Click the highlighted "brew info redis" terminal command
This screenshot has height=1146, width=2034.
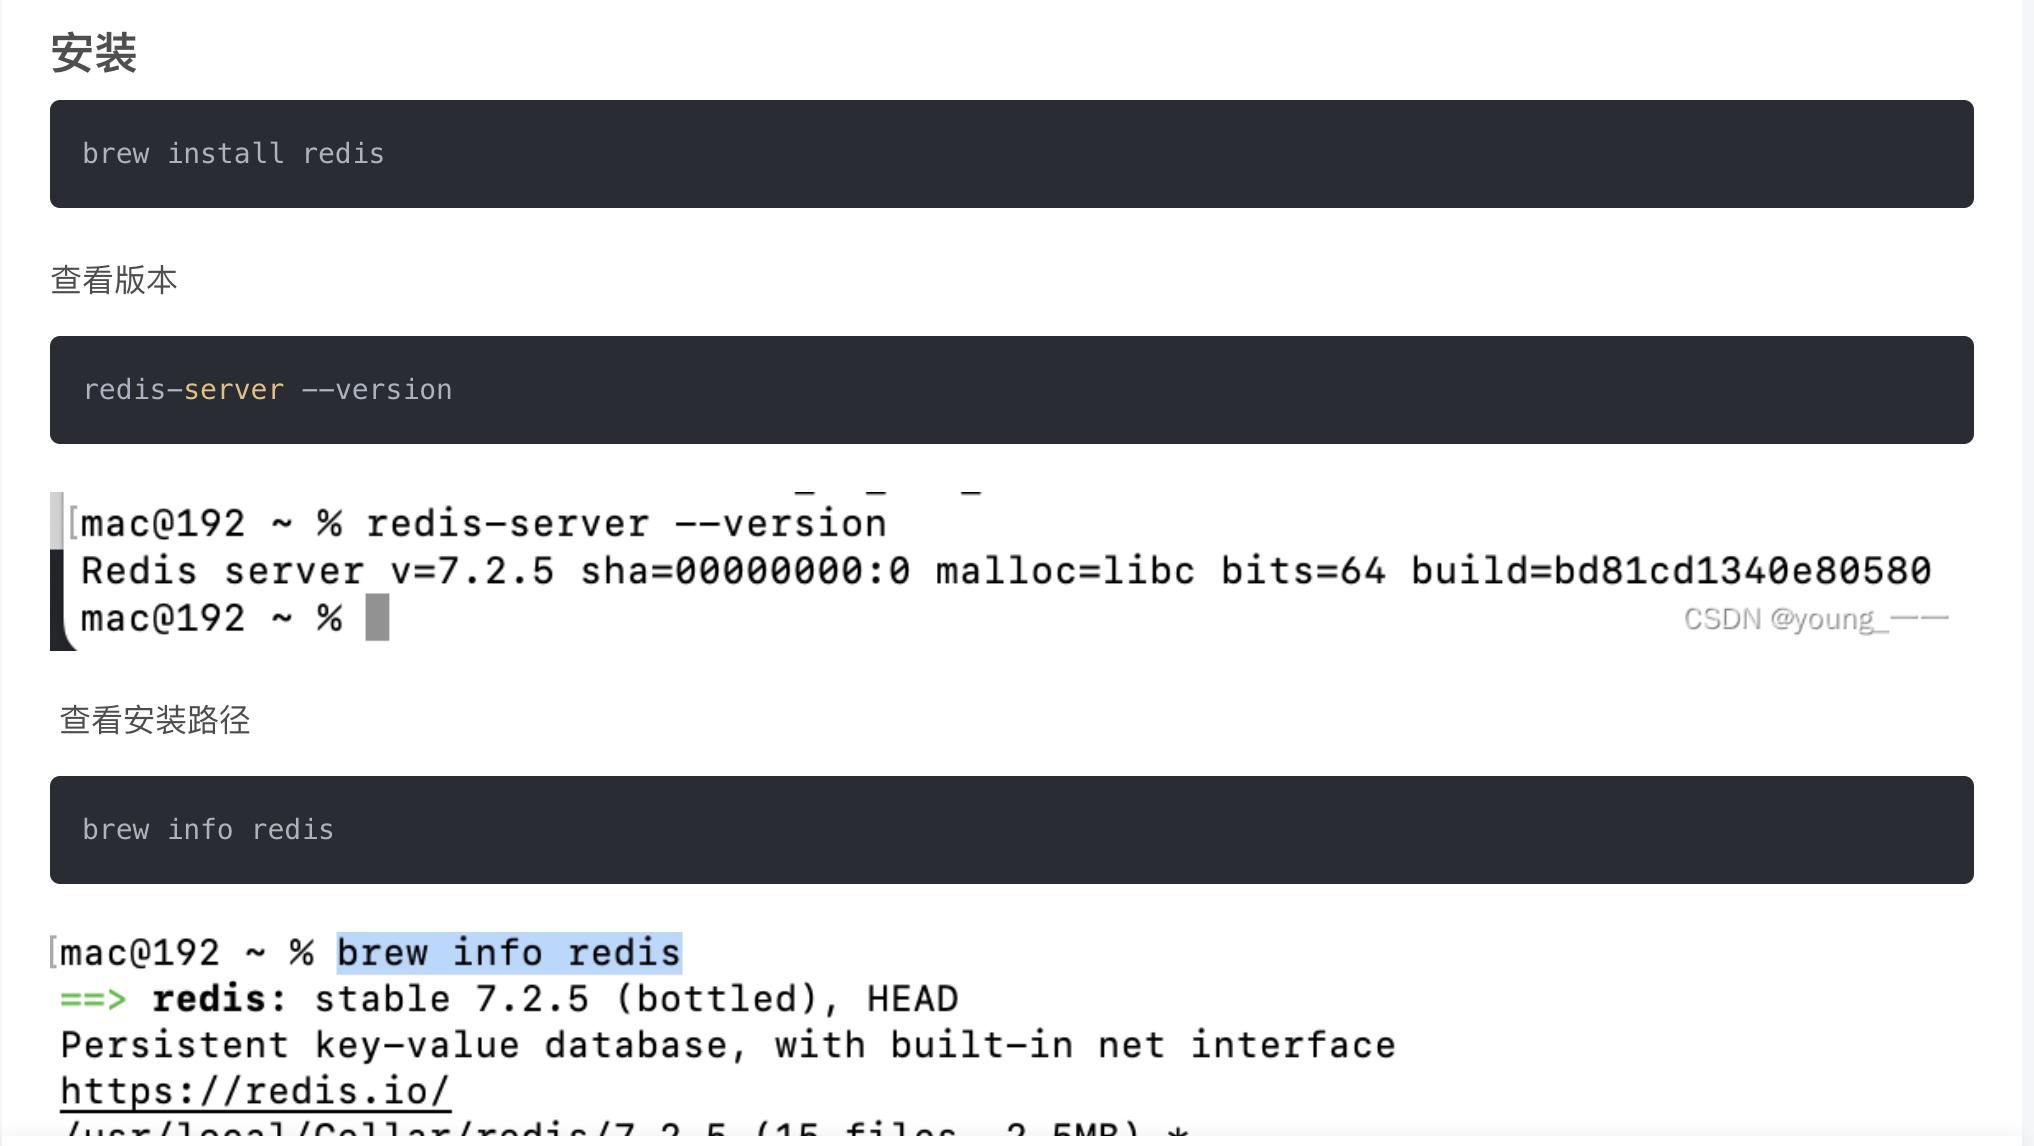click(509, 953)
